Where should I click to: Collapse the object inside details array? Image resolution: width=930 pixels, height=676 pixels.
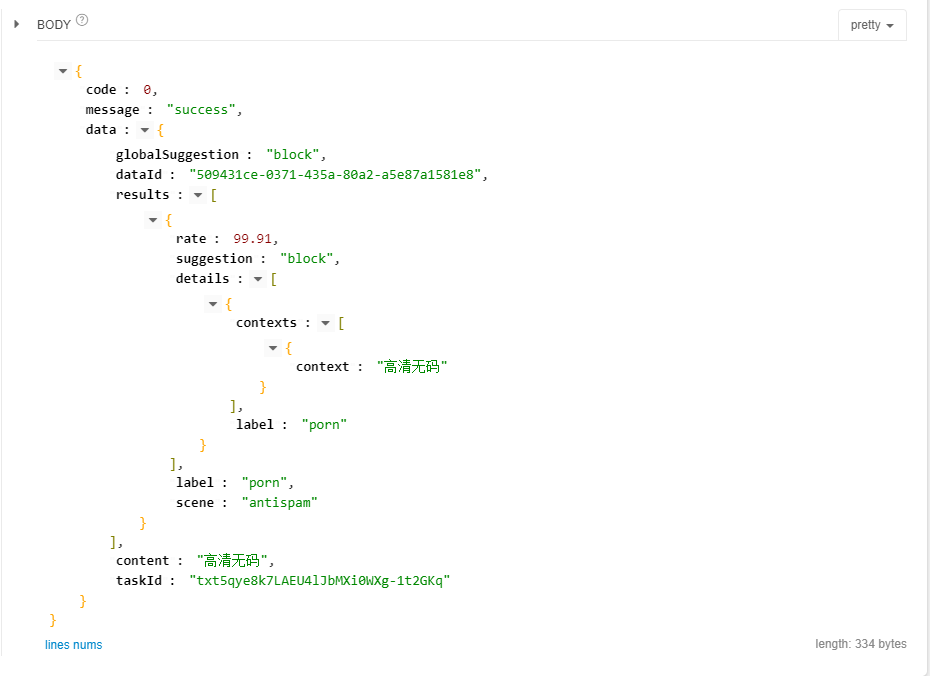click(x=213, y=304)
